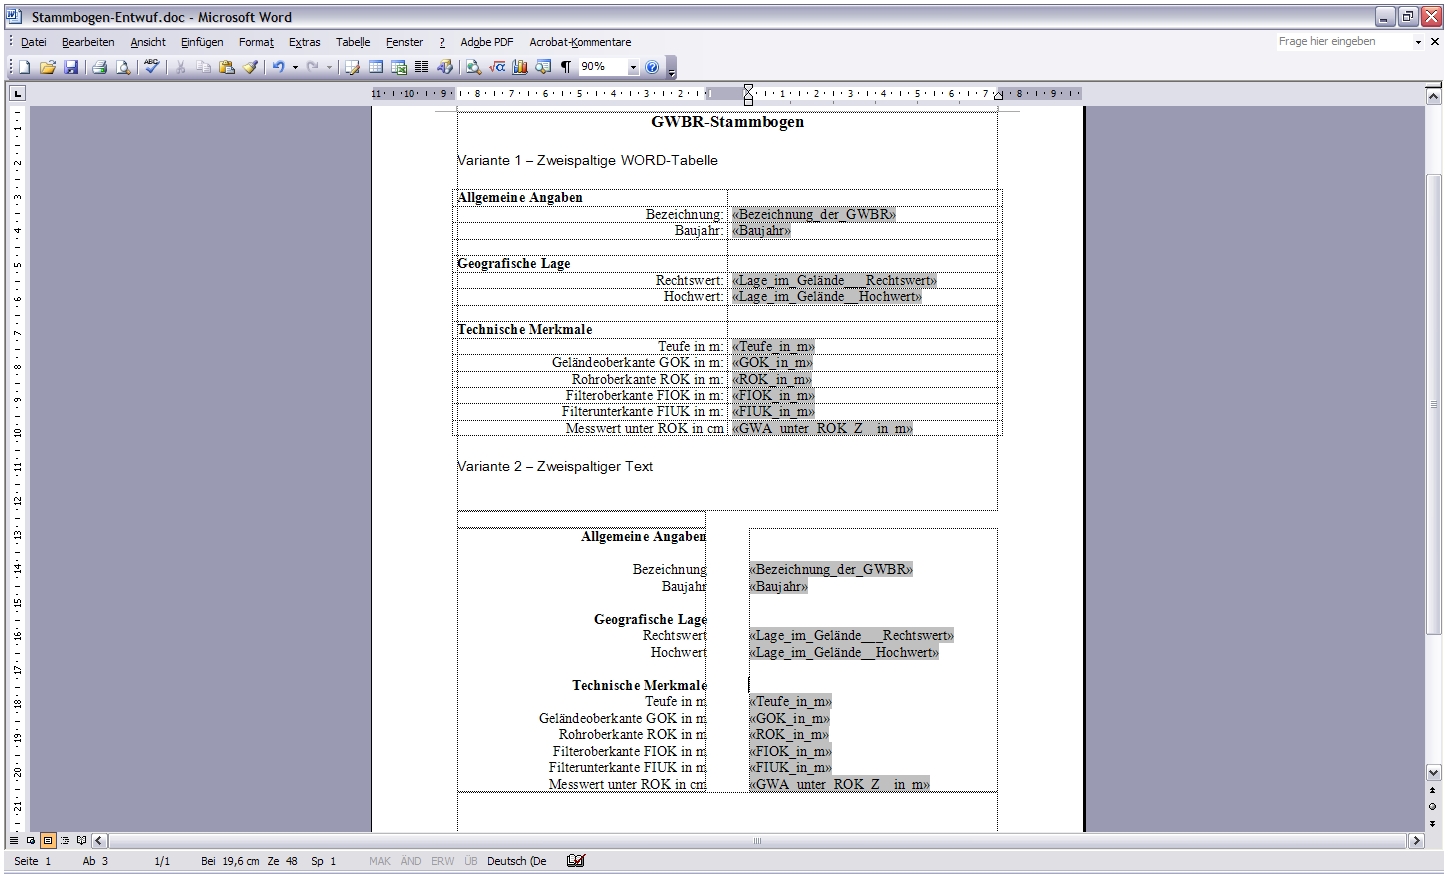Undo the last action
1448x874 pixels.
pyautogui.click(x=278, y=67)
